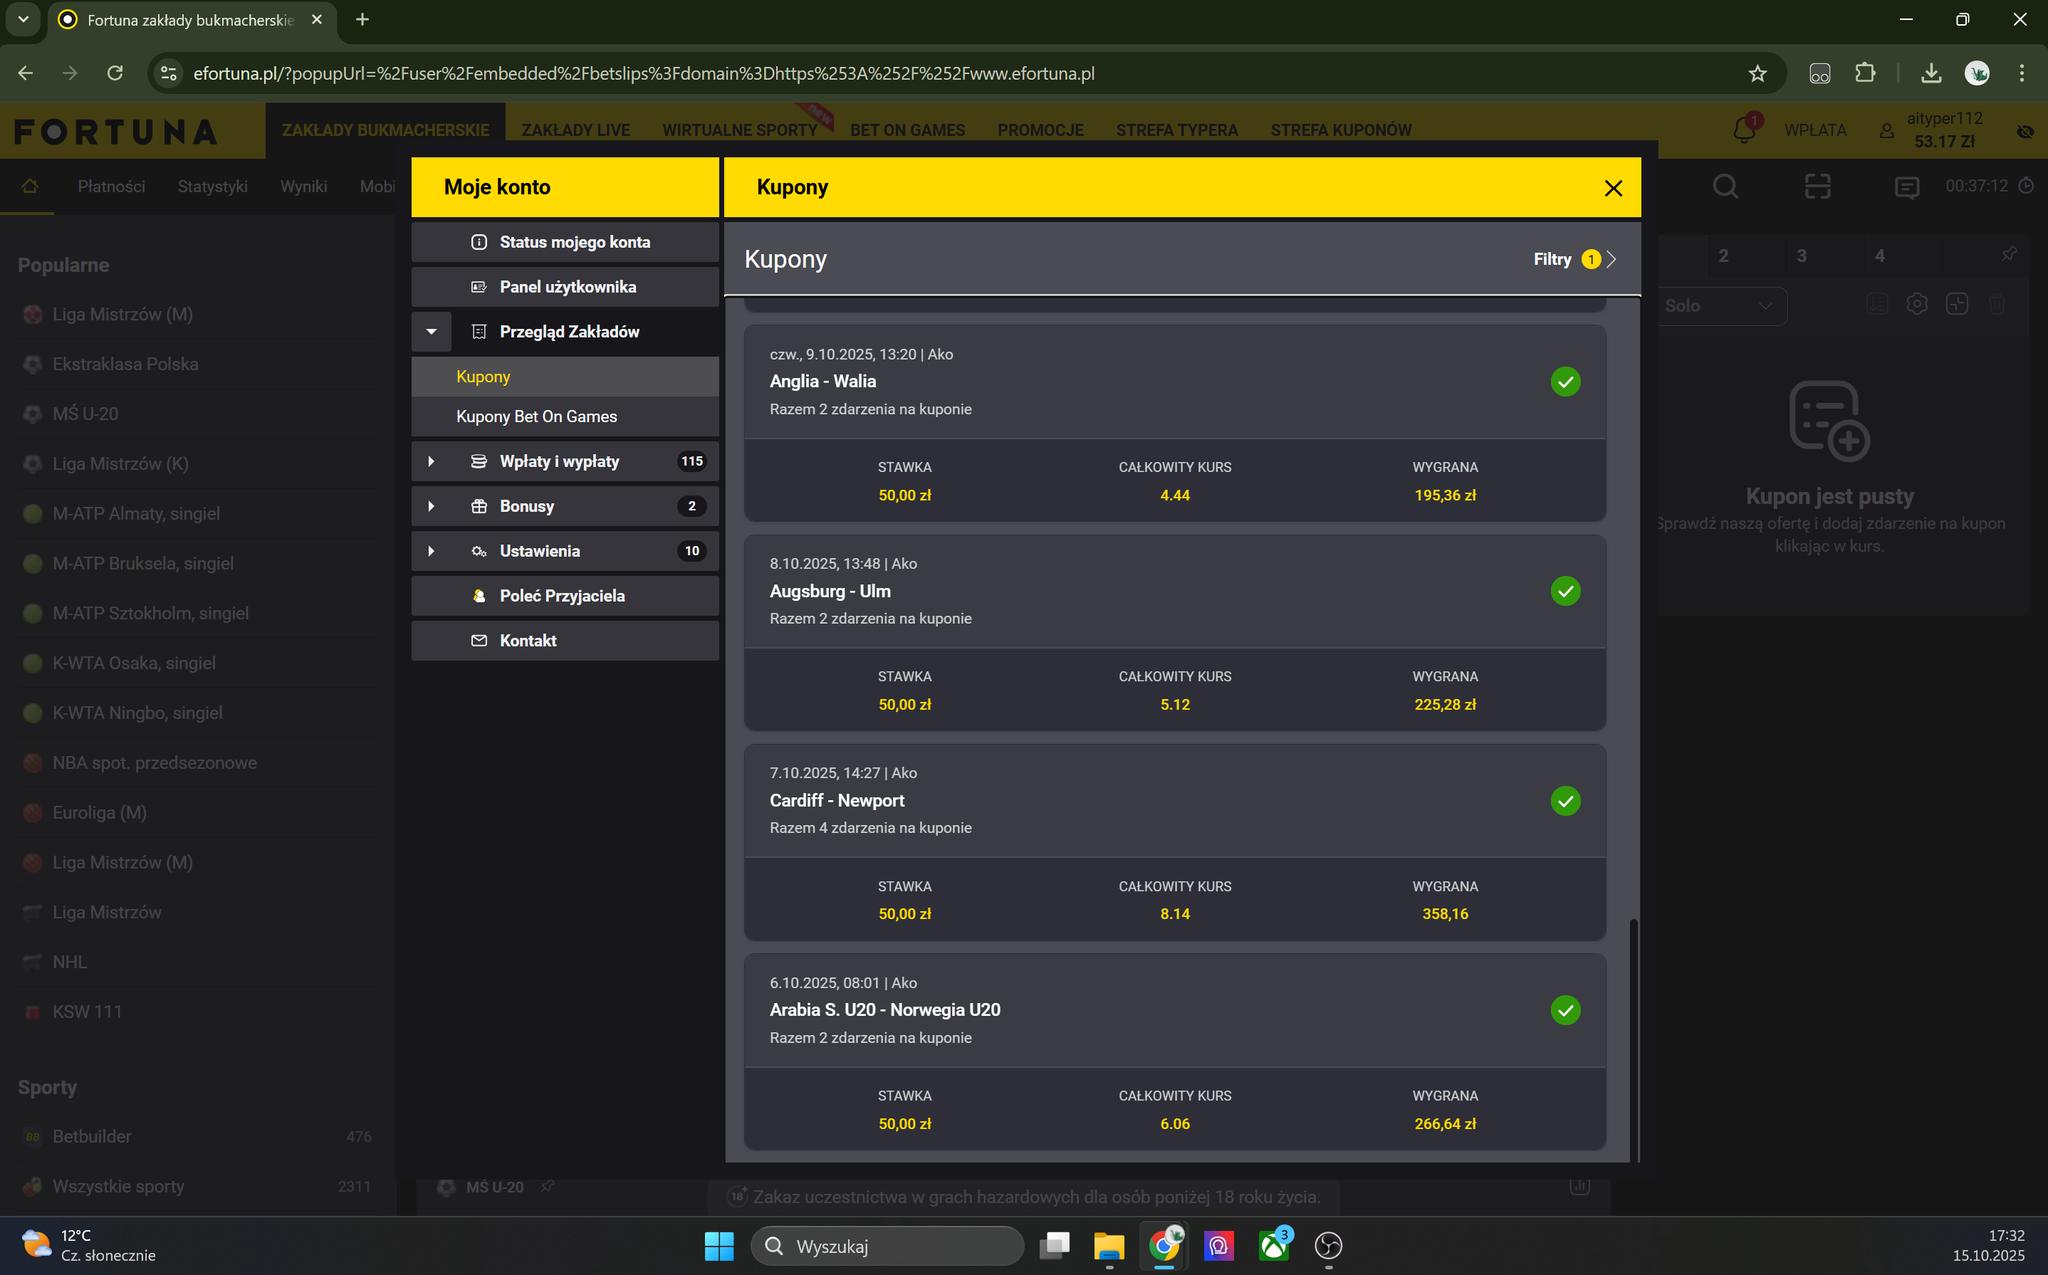Viewport: 2048px width, 1275px height.
Task: Click the Fortuna home icon
Action: tap(30, 186)
